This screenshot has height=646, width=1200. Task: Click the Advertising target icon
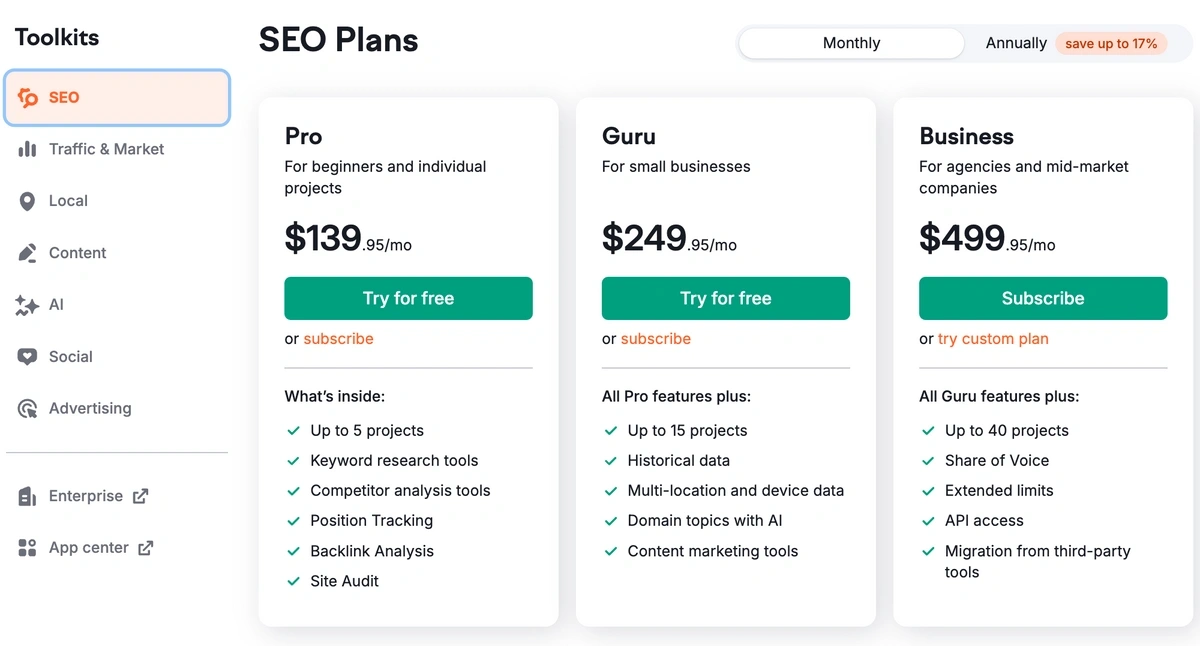pyautogui.click(x=28, y=409)
